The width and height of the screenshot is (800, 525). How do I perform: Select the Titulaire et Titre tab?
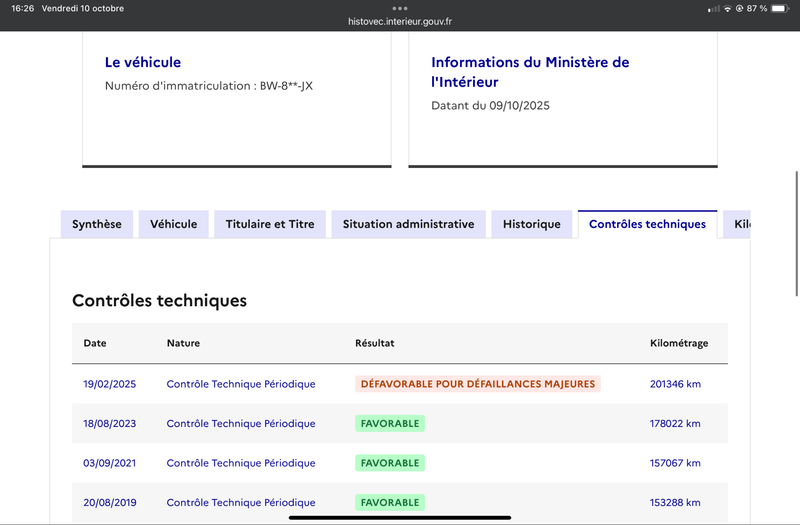pos(270,224)
